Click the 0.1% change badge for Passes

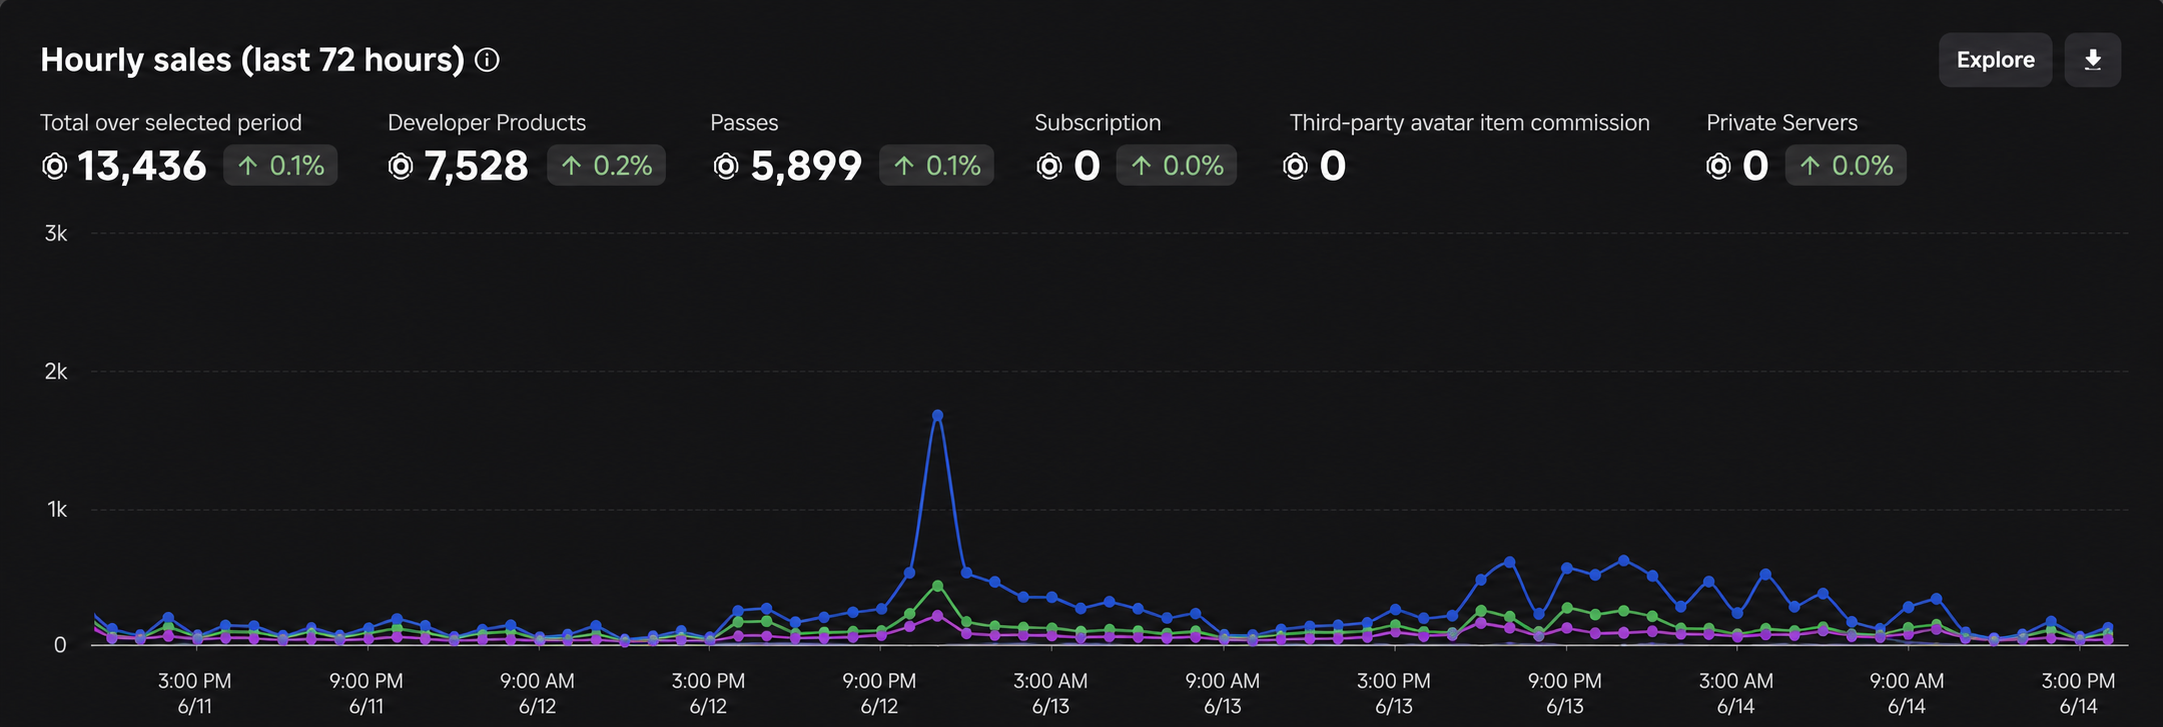pyautogui.click(x=936, y=166)
